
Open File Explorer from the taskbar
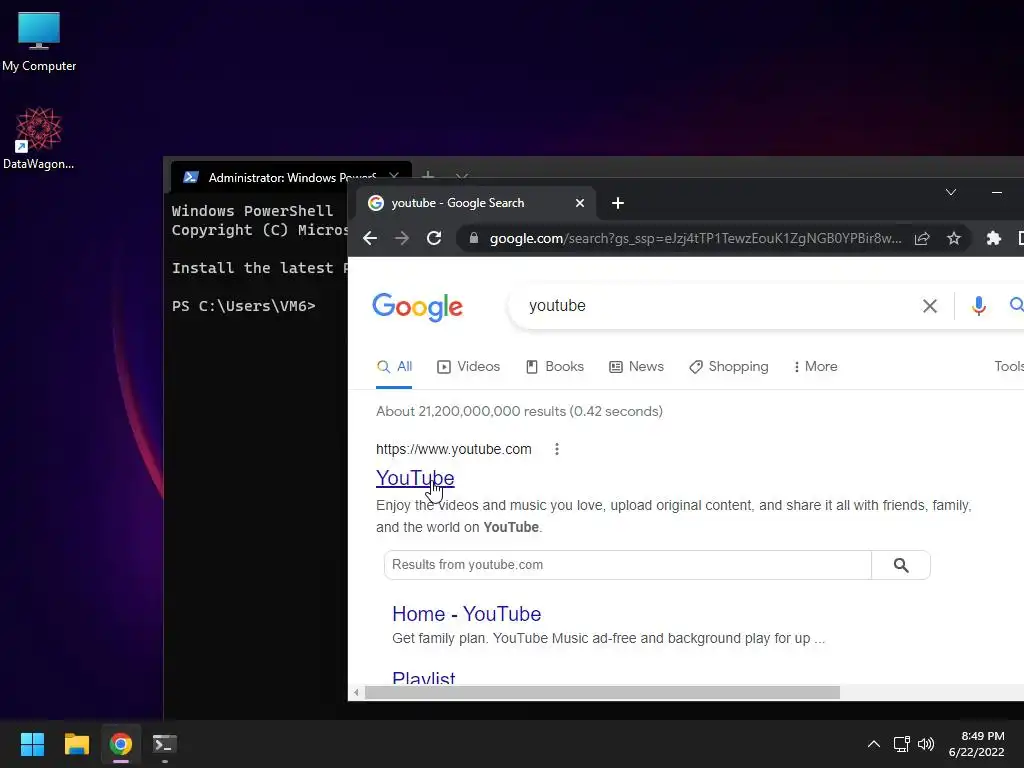click(76, 744)
